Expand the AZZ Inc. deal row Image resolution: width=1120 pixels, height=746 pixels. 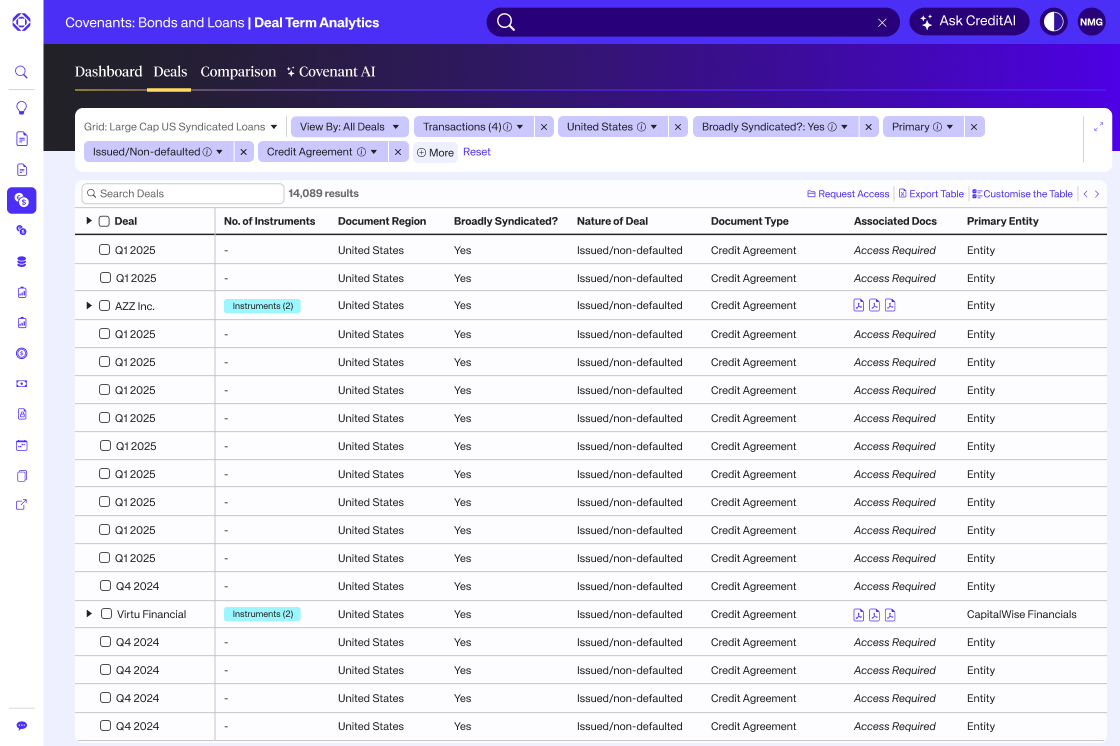coord(89,306)
